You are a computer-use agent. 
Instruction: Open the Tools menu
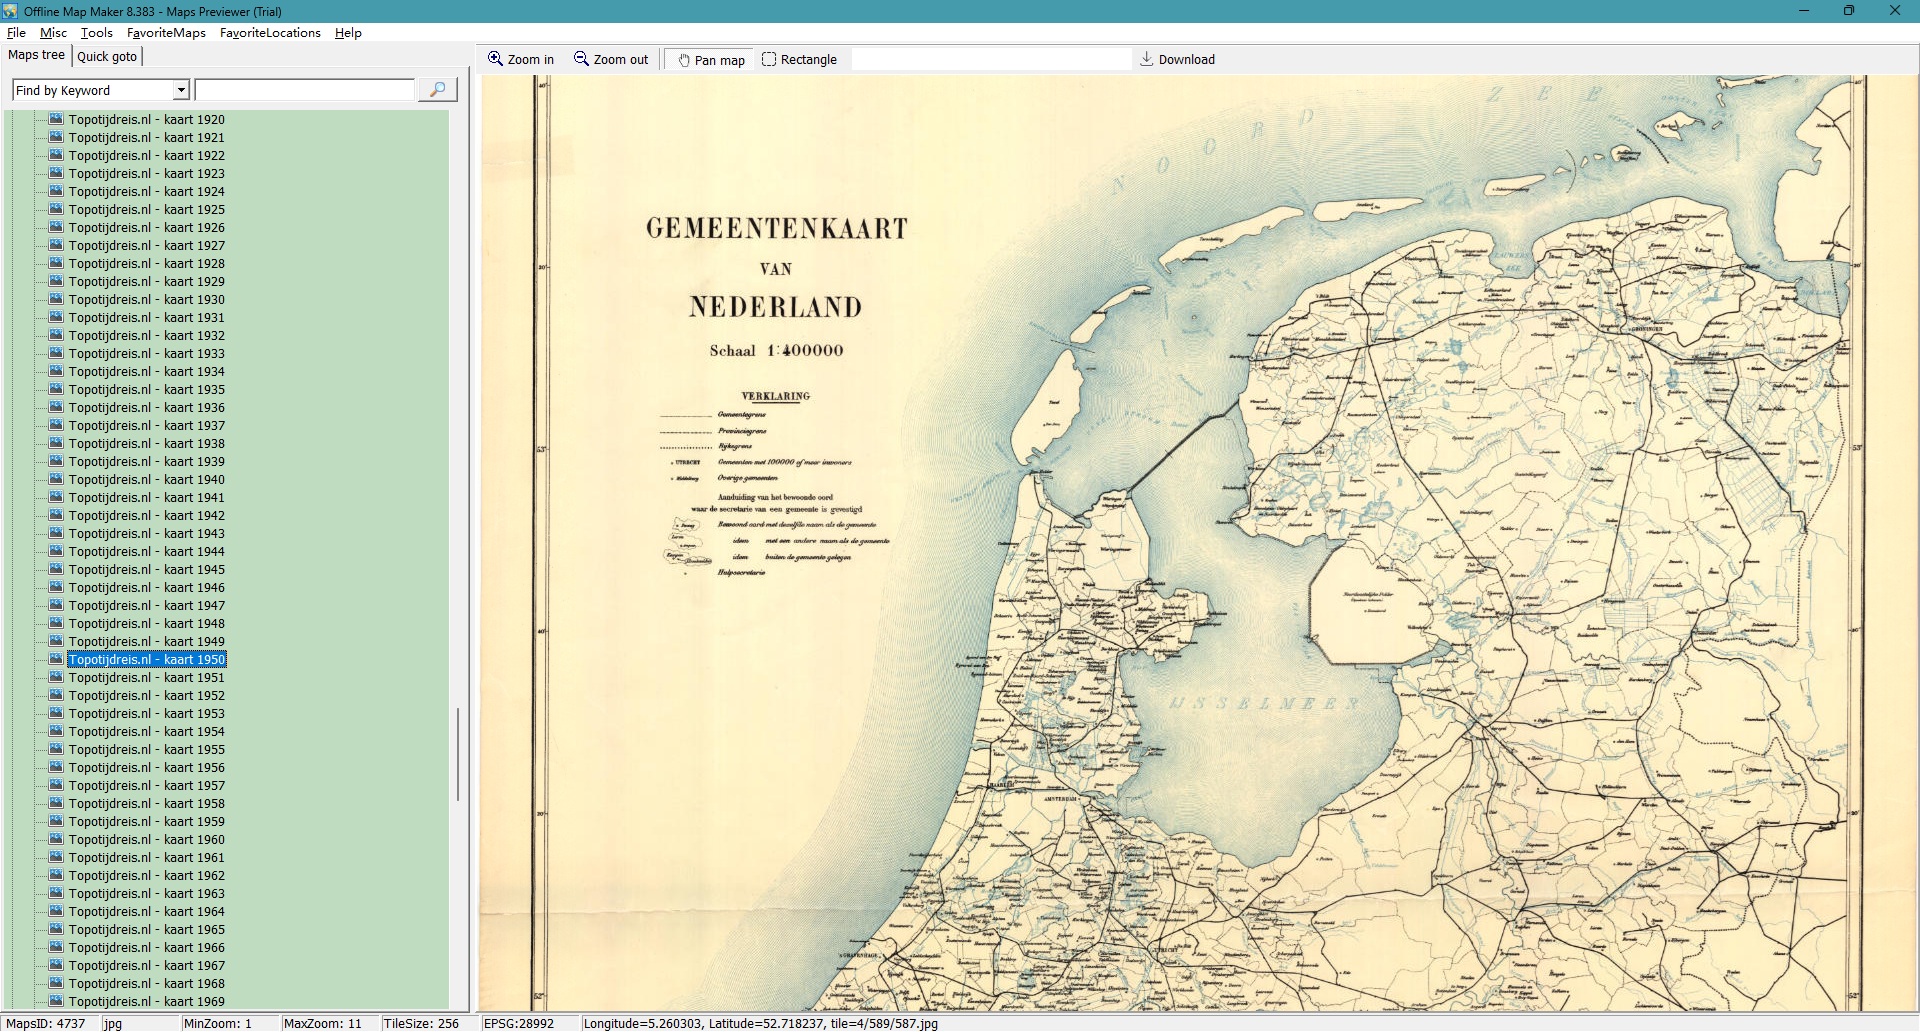click(97, 32)
